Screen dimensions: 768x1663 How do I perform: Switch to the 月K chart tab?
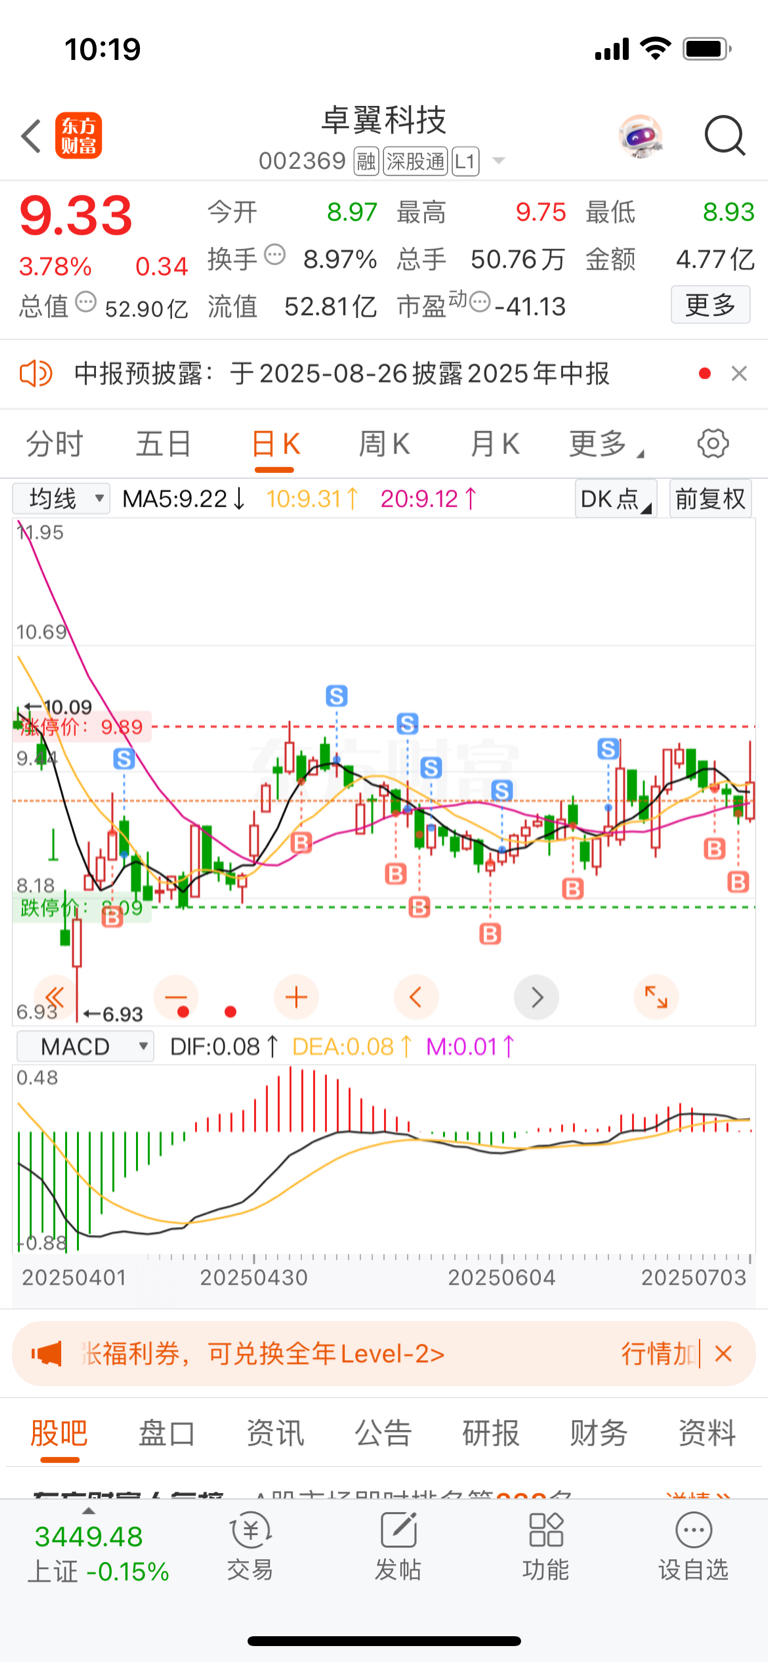pos(495,444)
